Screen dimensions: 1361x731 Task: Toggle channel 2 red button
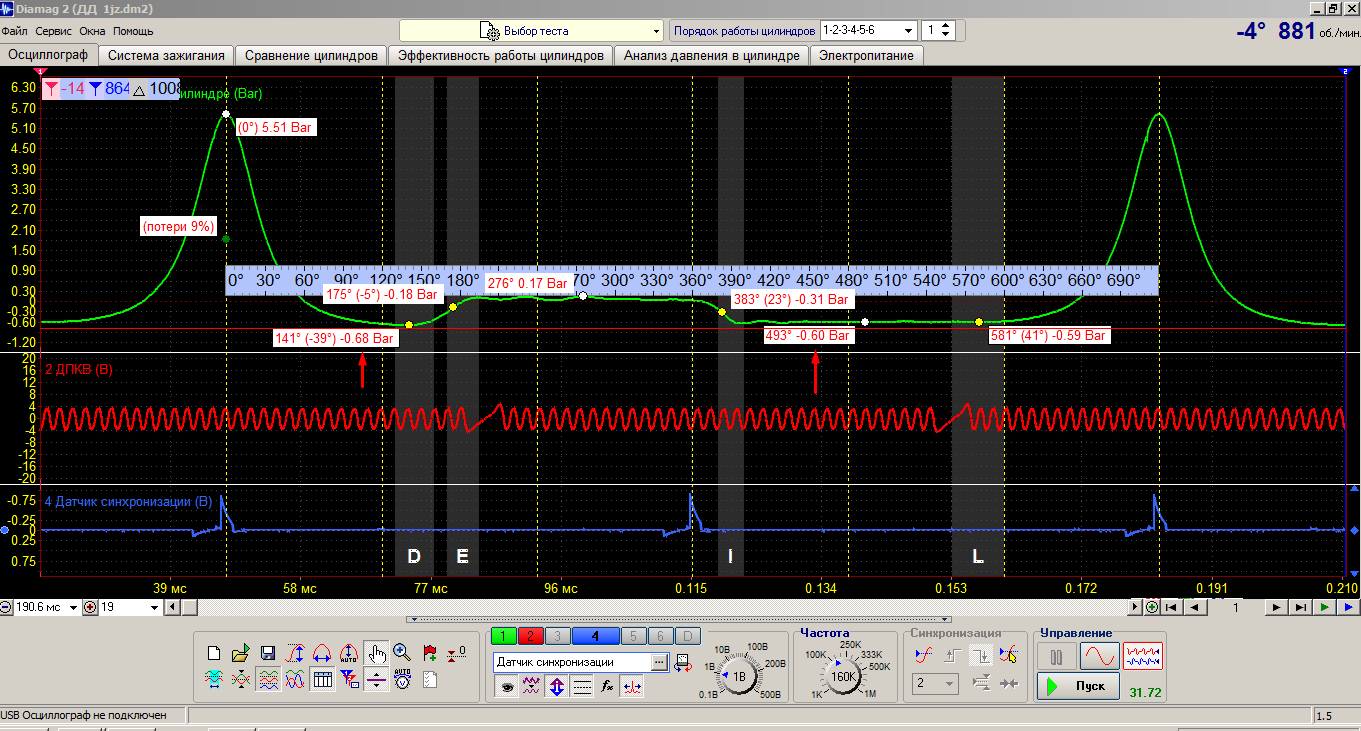(x=532, y=636)
